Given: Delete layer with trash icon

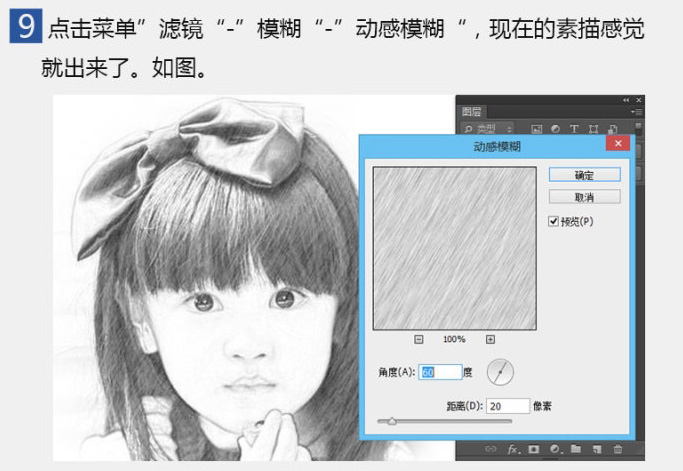Looking at the screenshot, I should click(x=619, y=450).
